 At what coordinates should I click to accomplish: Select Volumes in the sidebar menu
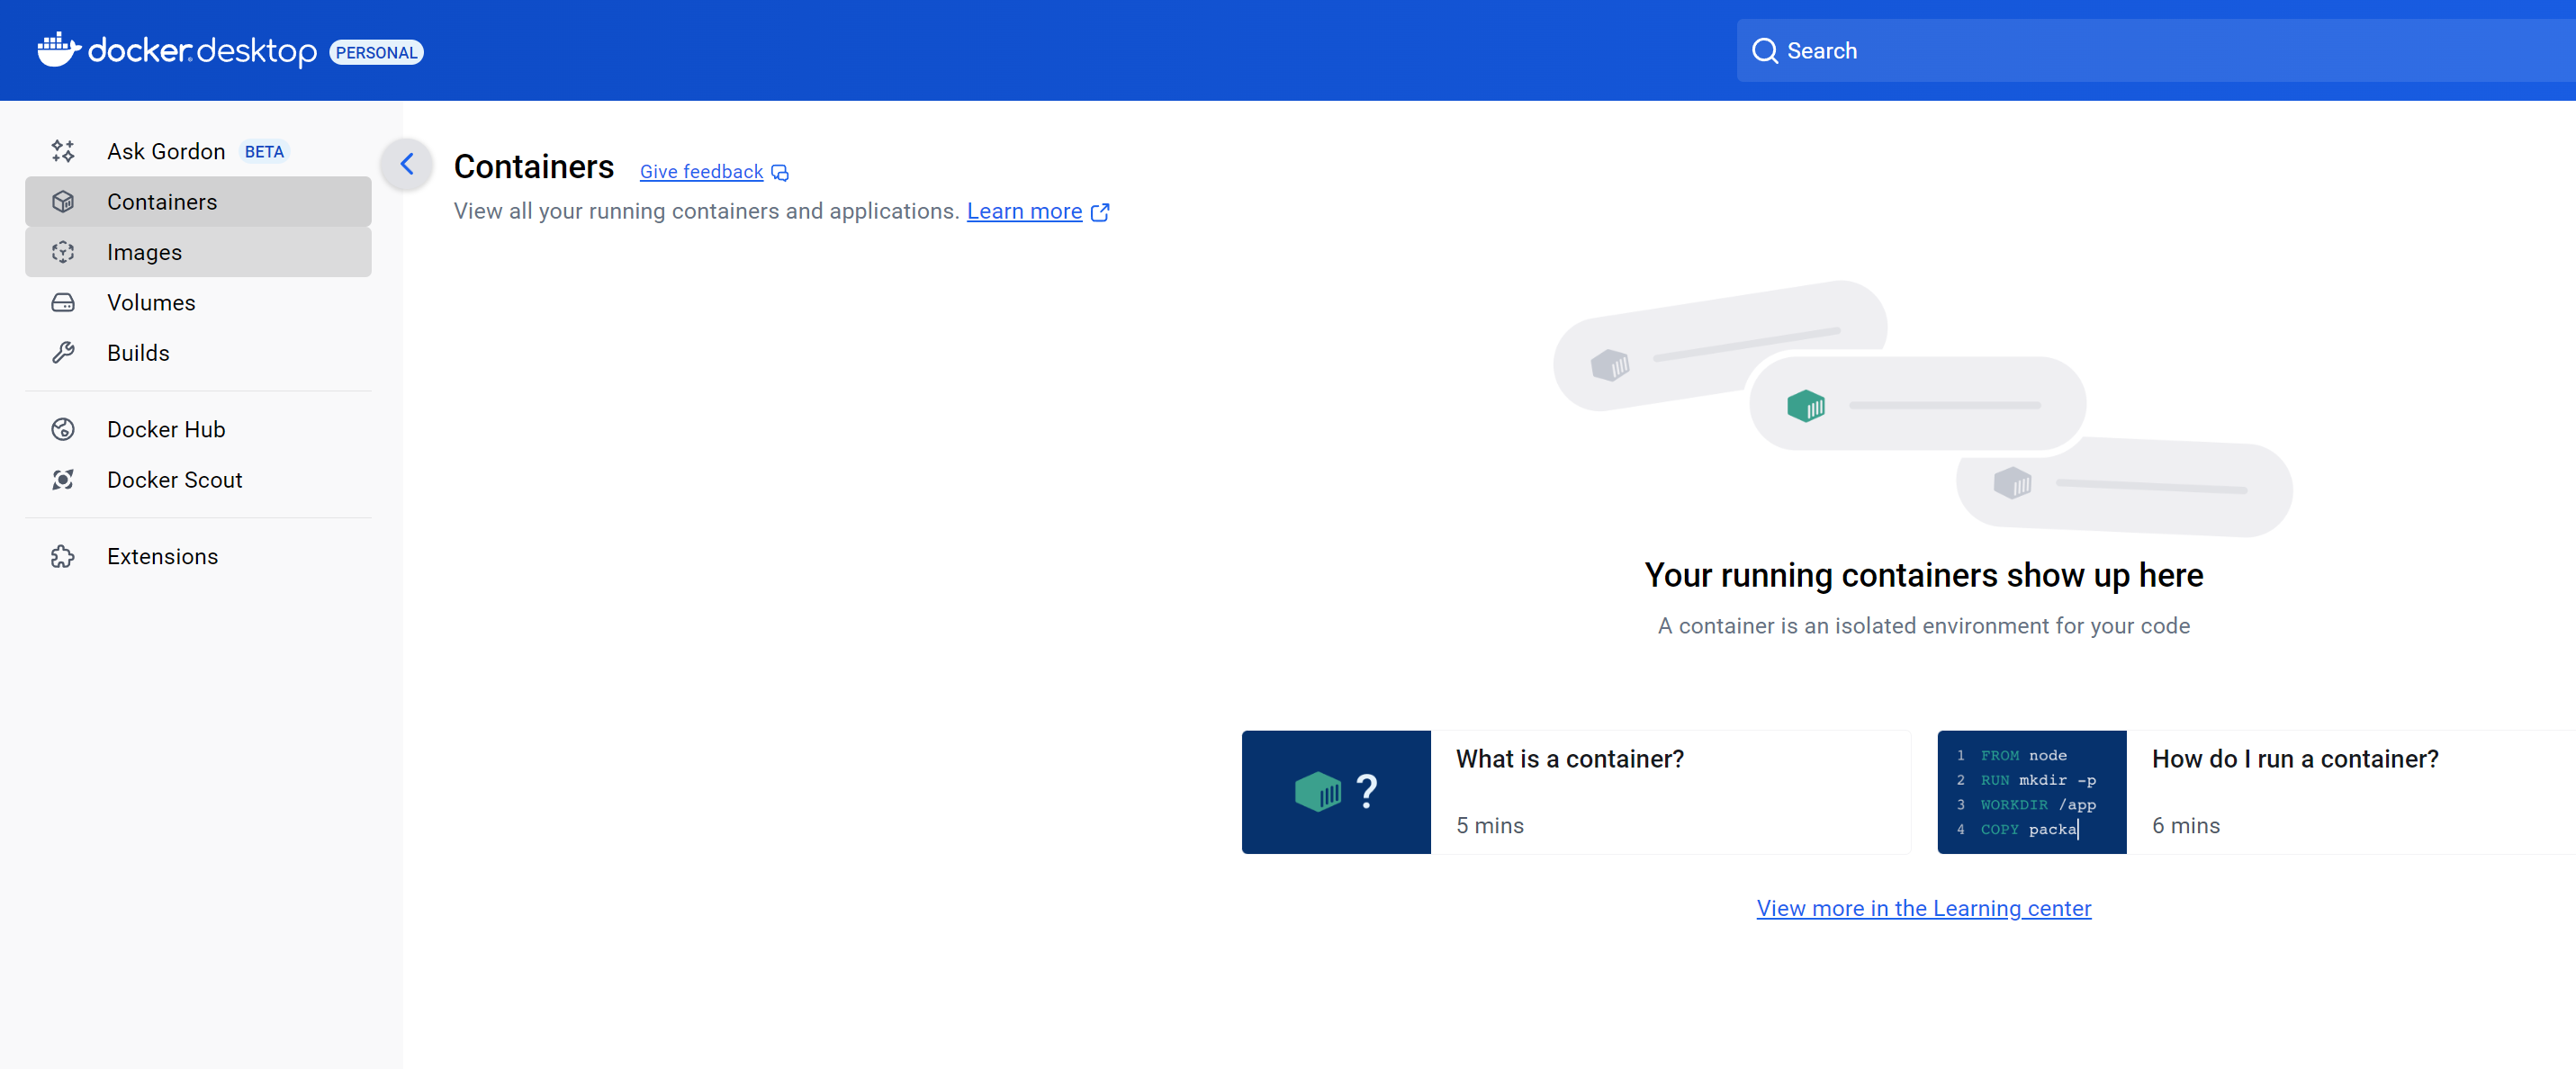pos(151,302)
